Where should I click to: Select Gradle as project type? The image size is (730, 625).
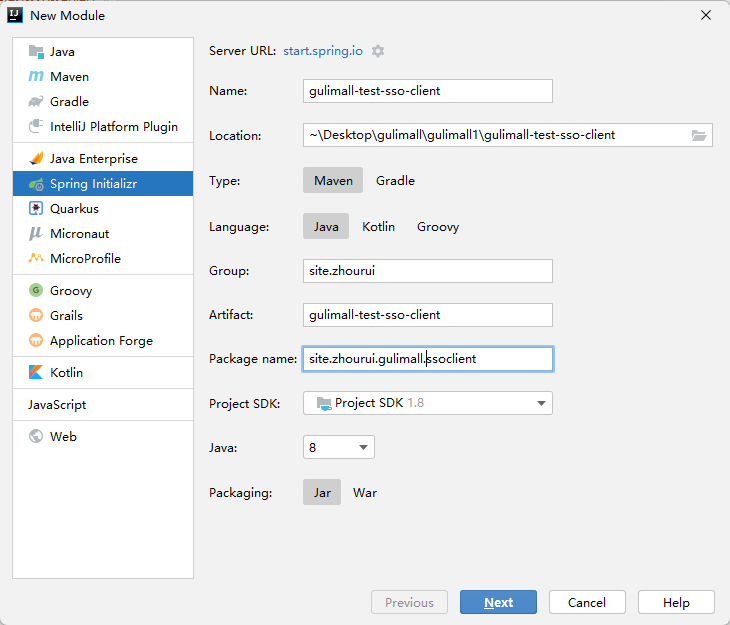pyautogui.click(x=395, y=180)
